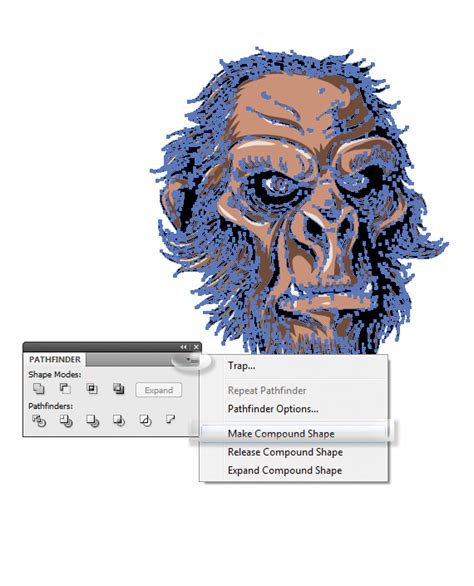Viewport: 474px width, 586px height.
Task: Click the selected gorilla artwork
Action: click(299, 202)
